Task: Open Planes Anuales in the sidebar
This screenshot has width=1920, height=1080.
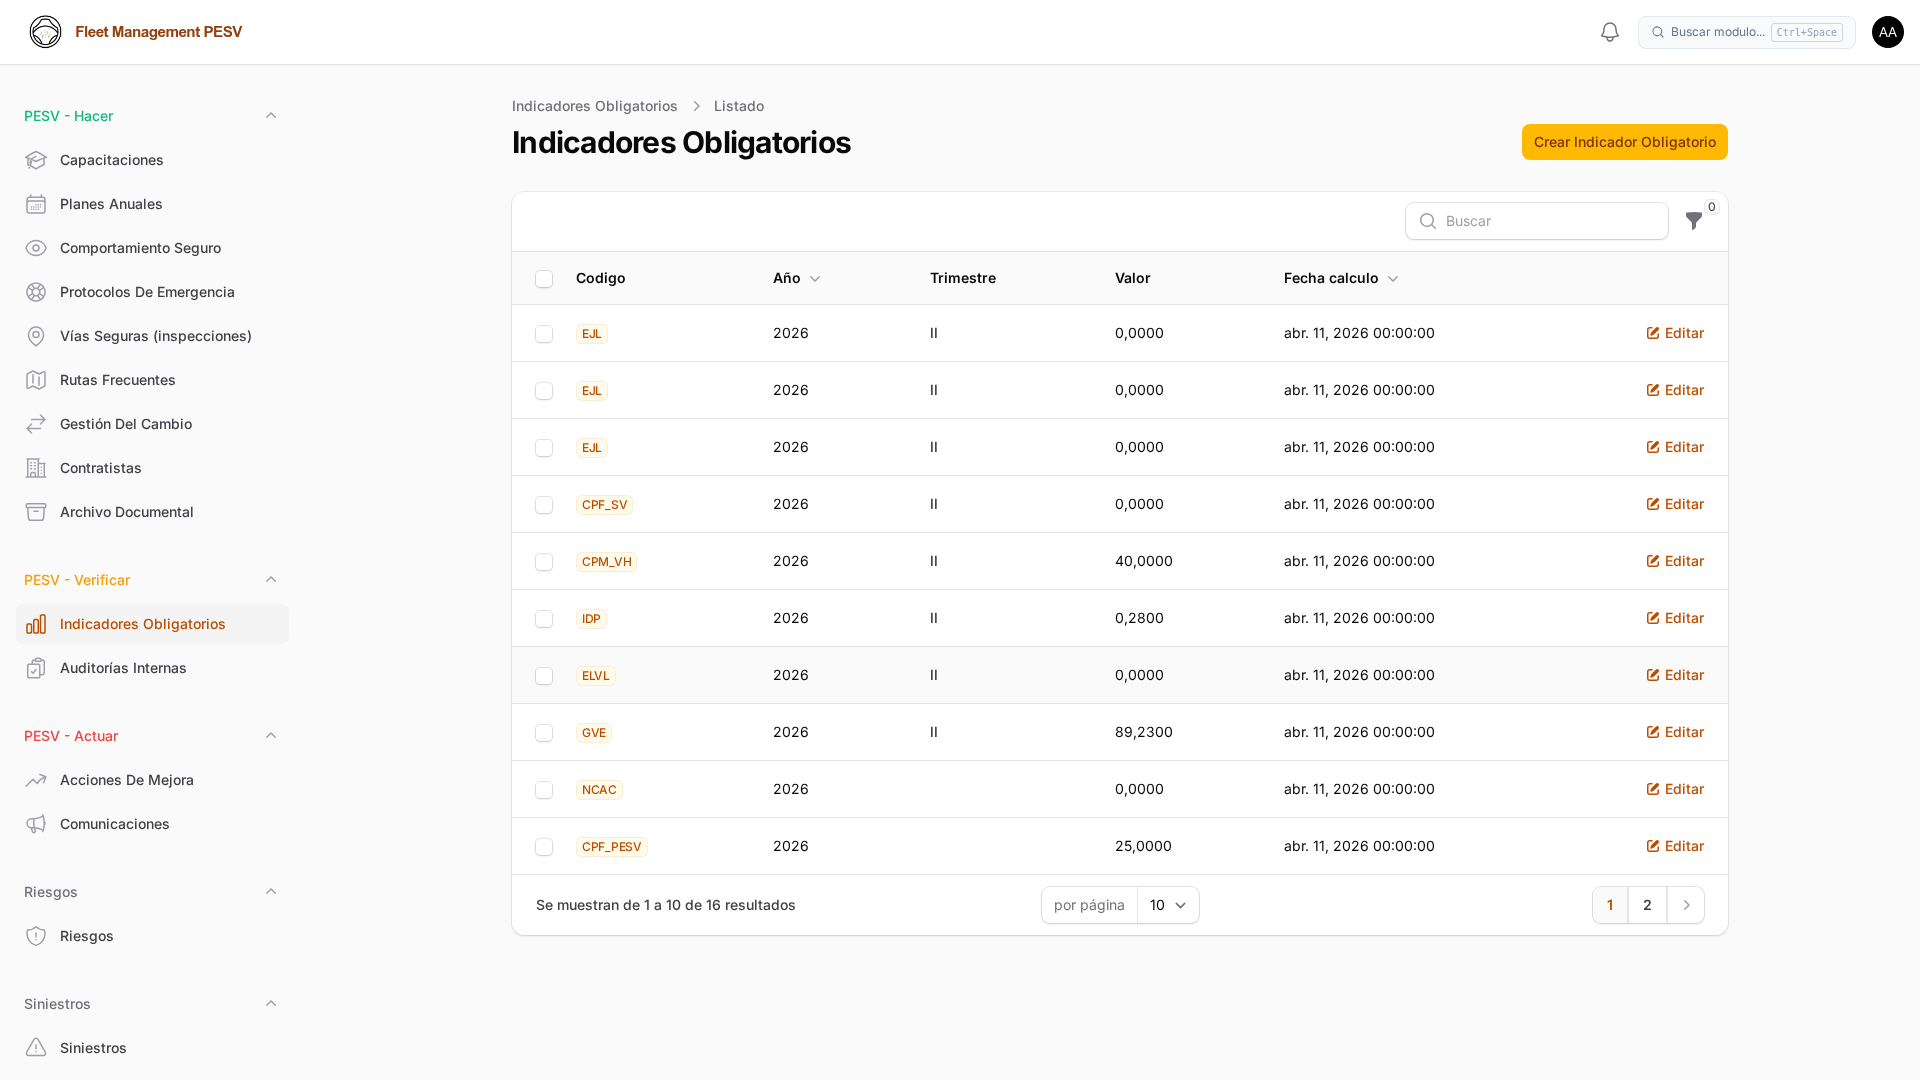Action: pyautogui.click(x=152, y=204)
